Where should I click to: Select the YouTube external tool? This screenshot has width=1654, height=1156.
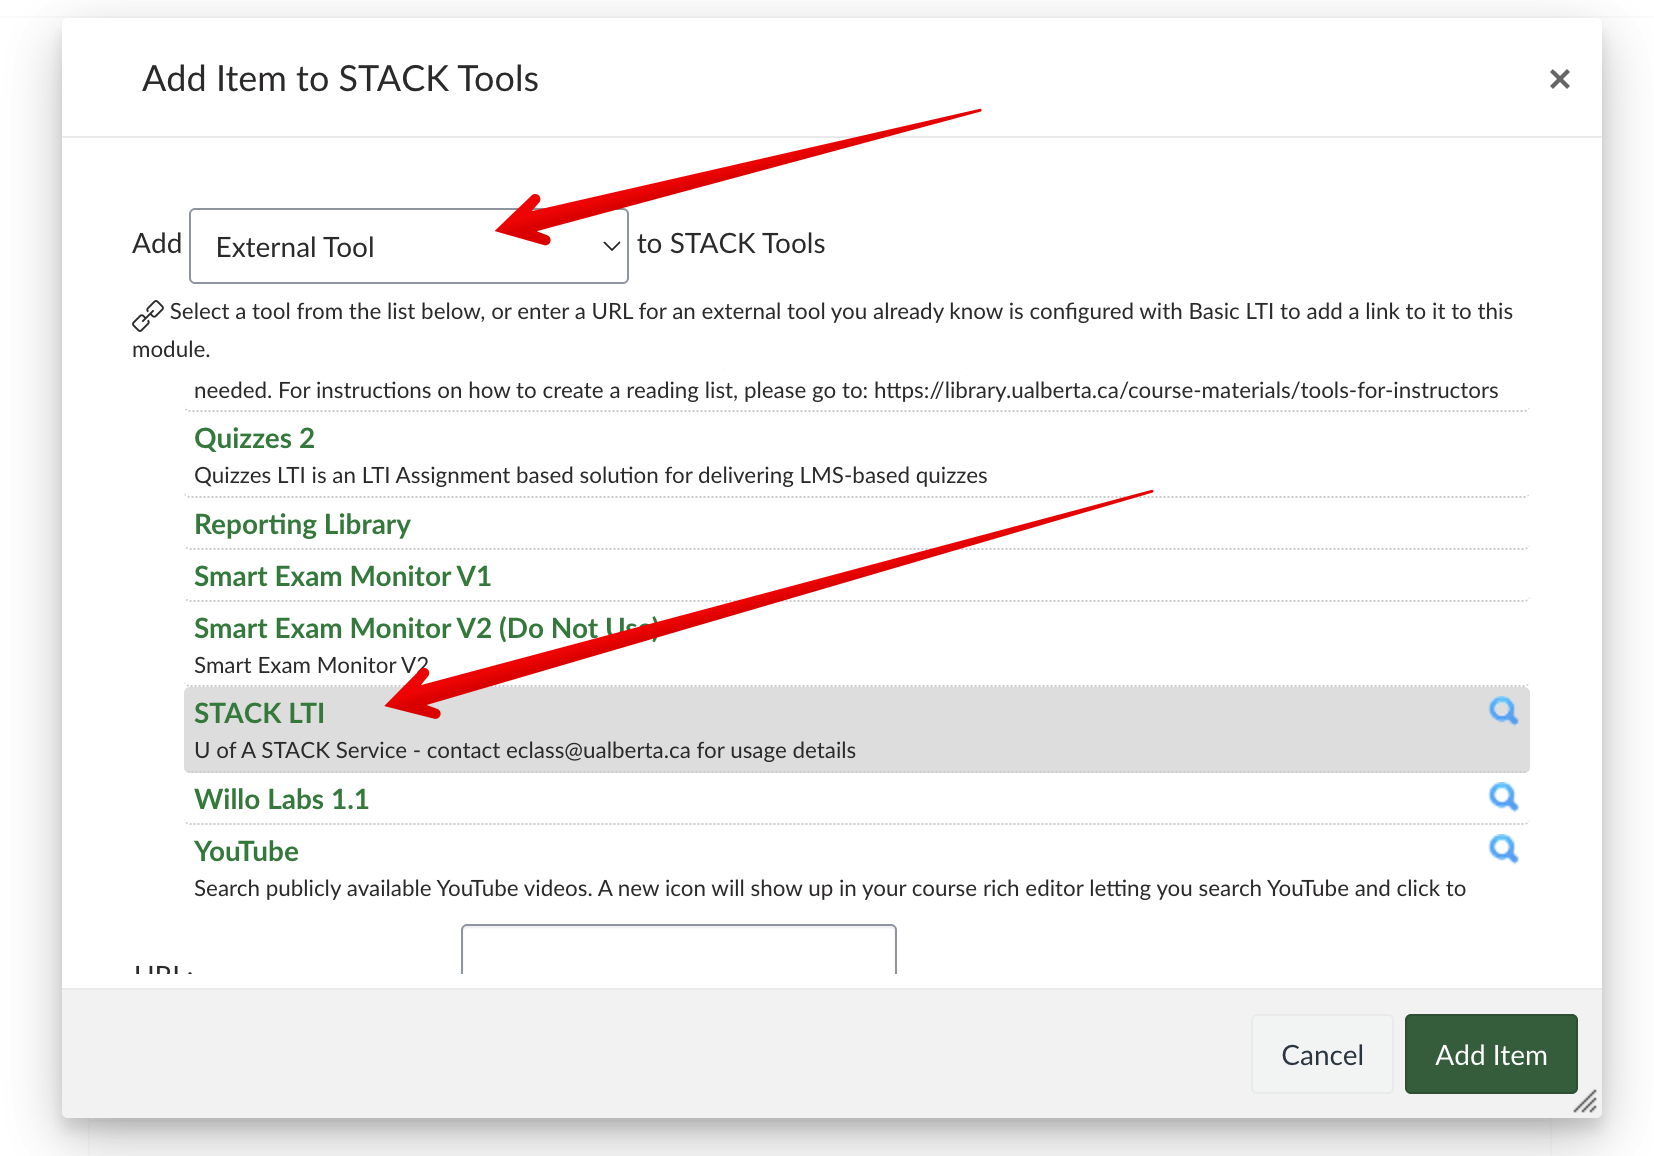tap(246, 851)
